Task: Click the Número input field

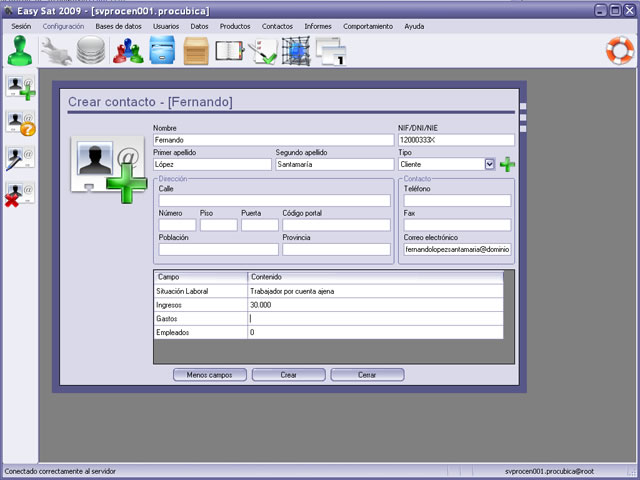Action: 178,225
